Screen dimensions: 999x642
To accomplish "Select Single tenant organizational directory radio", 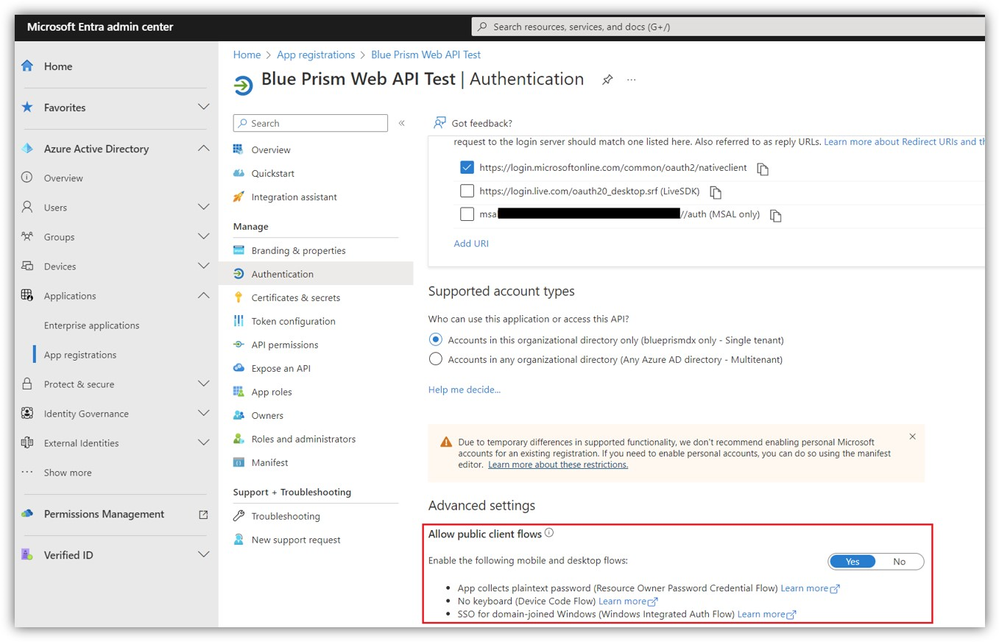I will click(x=435, y=339).
